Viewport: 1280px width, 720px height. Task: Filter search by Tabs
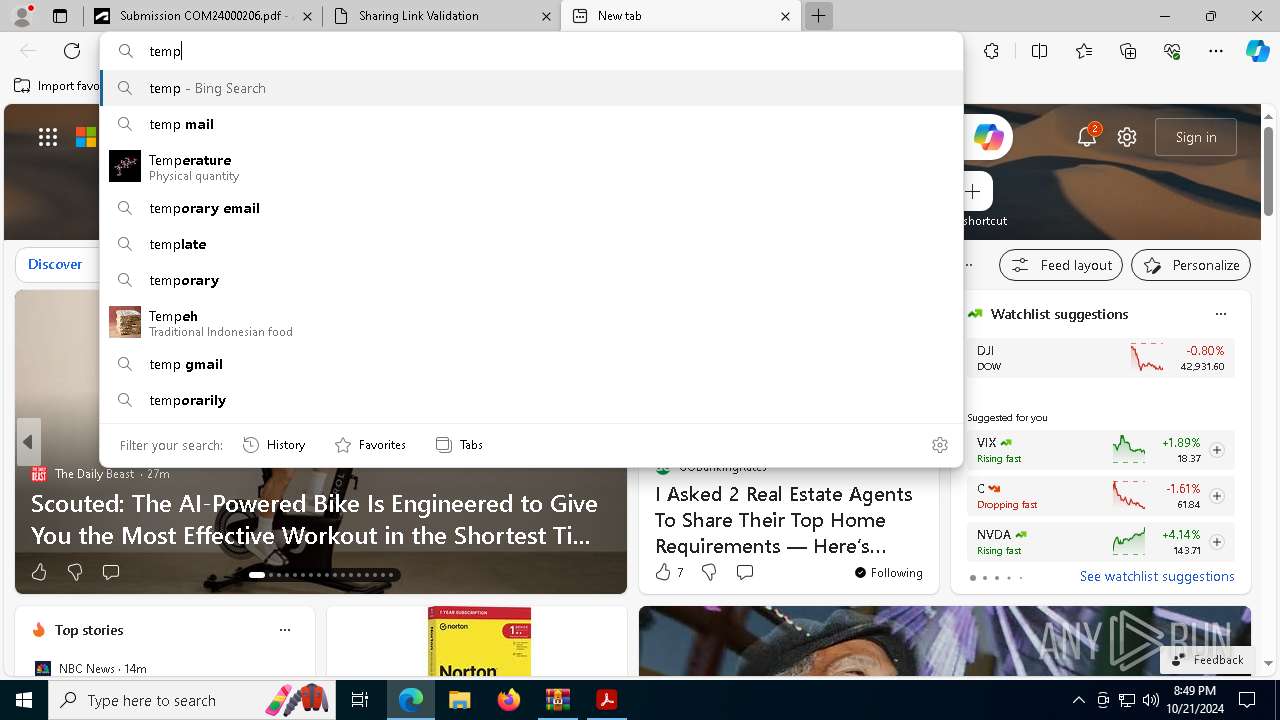tap(459, 445)
